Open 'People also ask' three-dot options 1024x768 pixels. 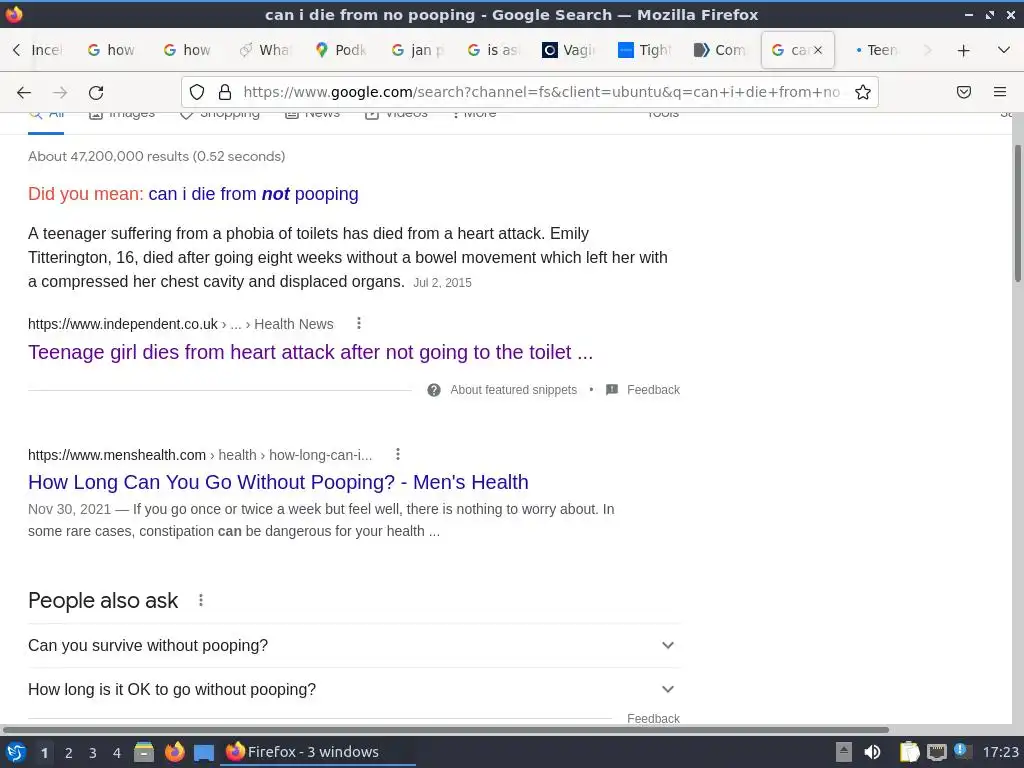point(201,600)
